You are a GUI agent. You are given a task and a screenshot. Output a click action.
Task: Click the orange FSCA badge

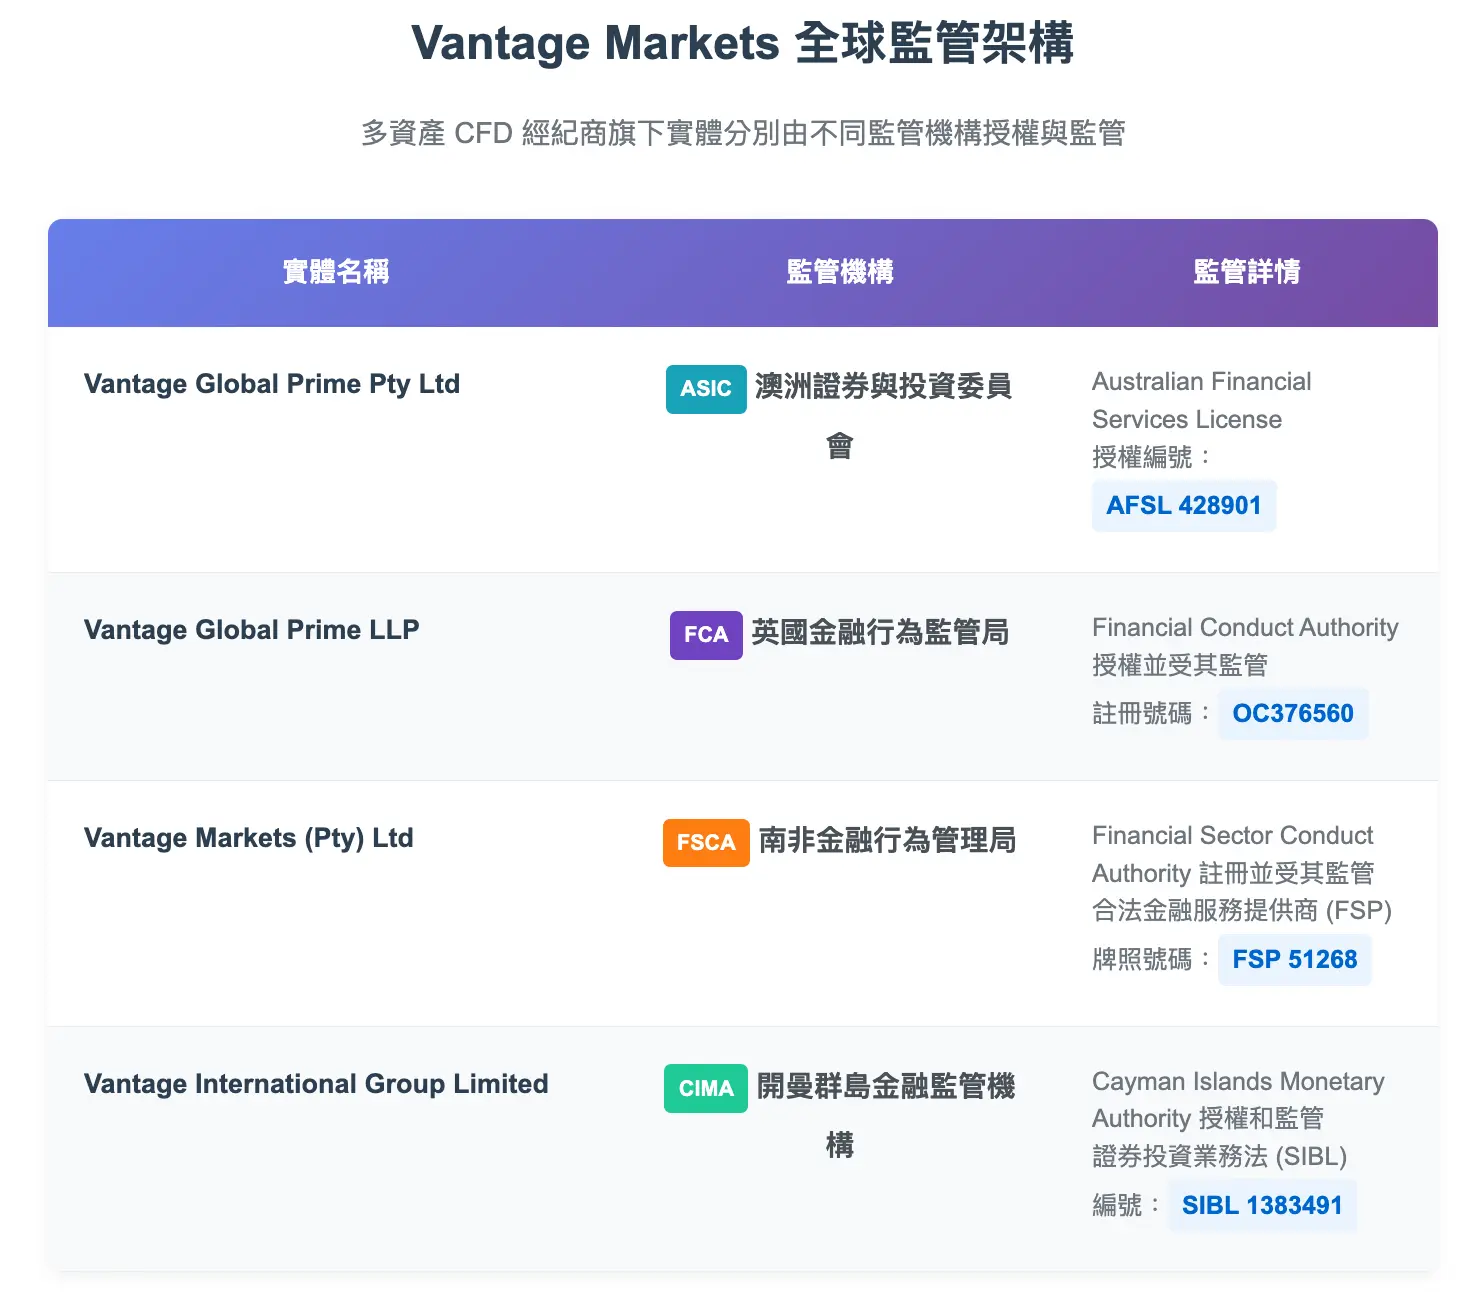point(706,843)
